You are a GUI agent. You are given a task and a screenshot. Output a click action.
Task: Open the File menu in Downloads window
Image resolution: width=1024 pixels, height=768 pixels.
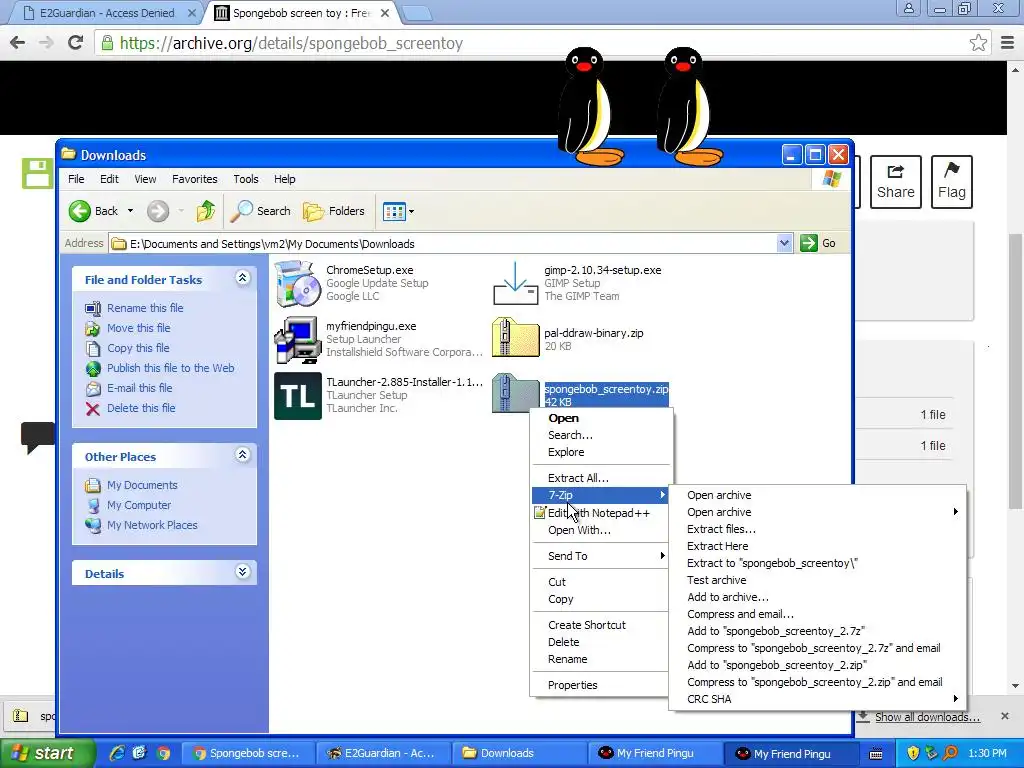coord(76,179)
